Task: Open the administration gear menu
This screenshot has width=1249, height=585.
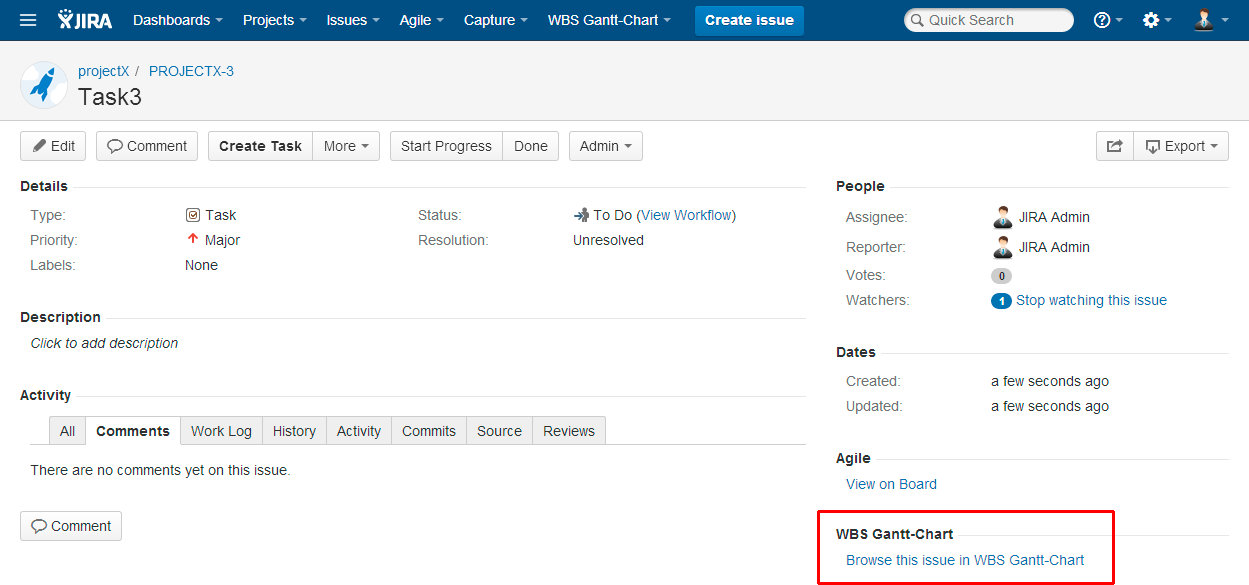Action: click(x=1156, y=20)
